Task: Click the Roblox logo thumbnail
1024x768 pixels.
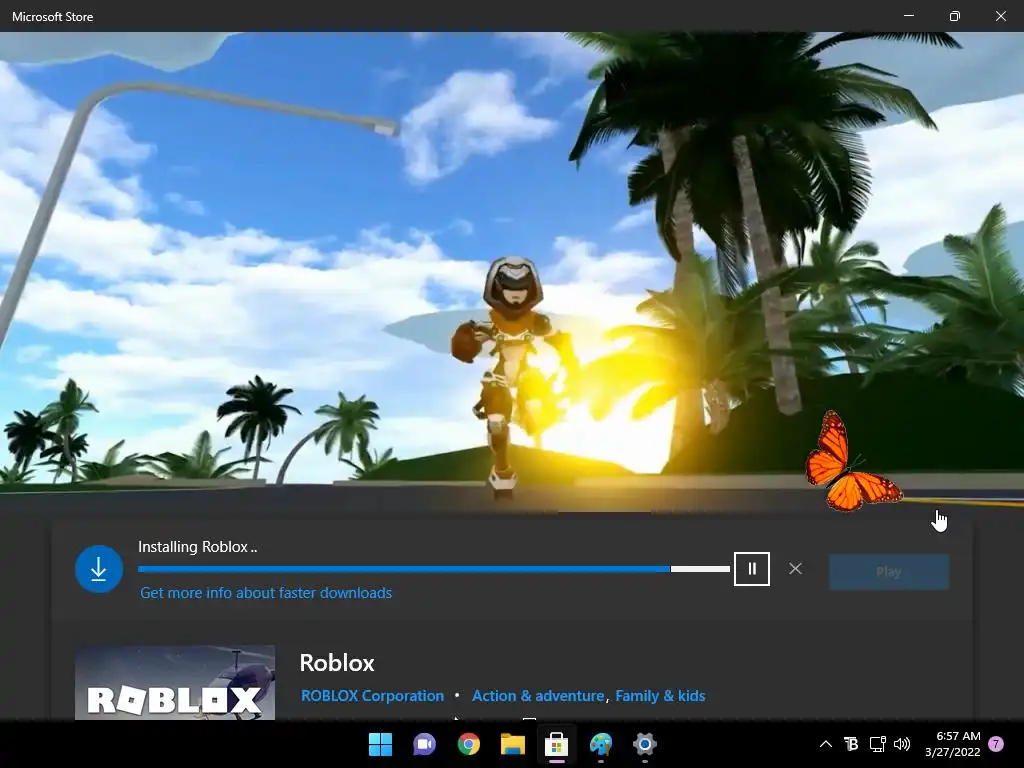Action: point(175,682)
